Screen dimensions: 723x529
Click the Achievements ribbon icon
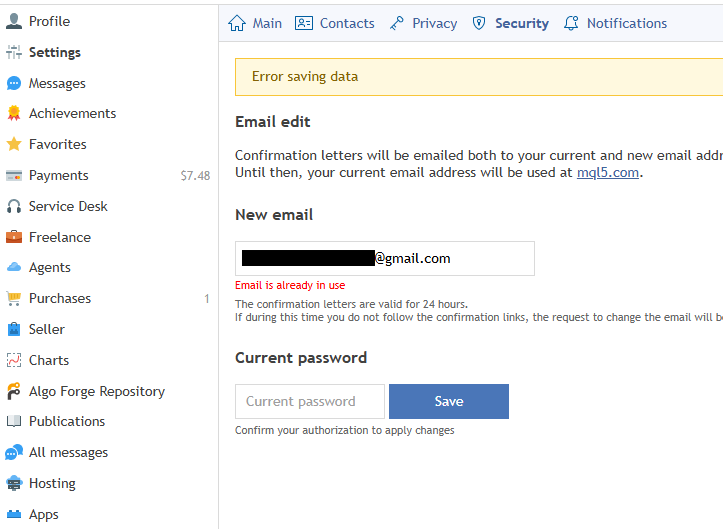(14, 114)
